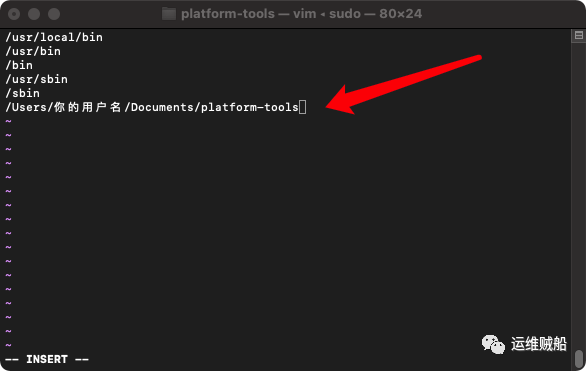Click the green zoom window button
Screen dimensions: 586x371
(x=54, y=14)
